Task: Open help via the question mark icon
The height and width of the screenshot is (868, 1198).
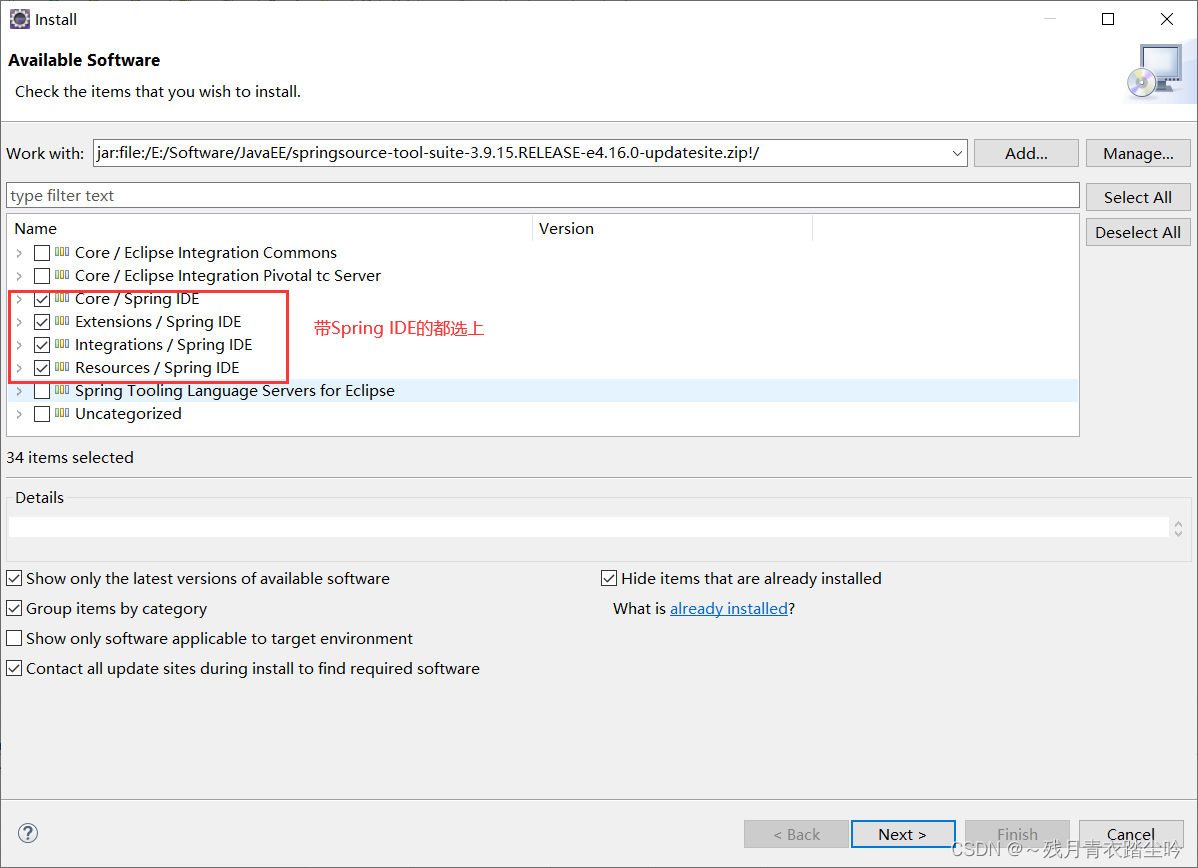Action: 27,833
